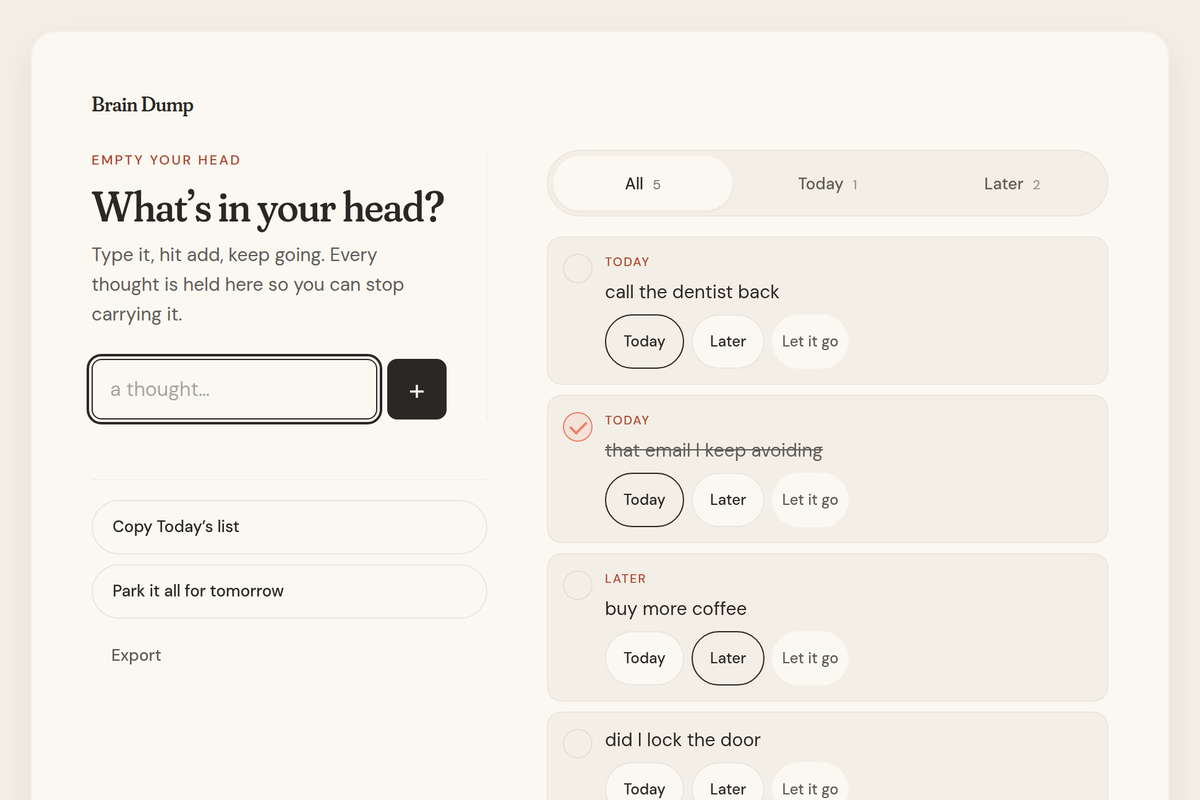
Task: Click the Brain Dump logo title
Action: 142,105
